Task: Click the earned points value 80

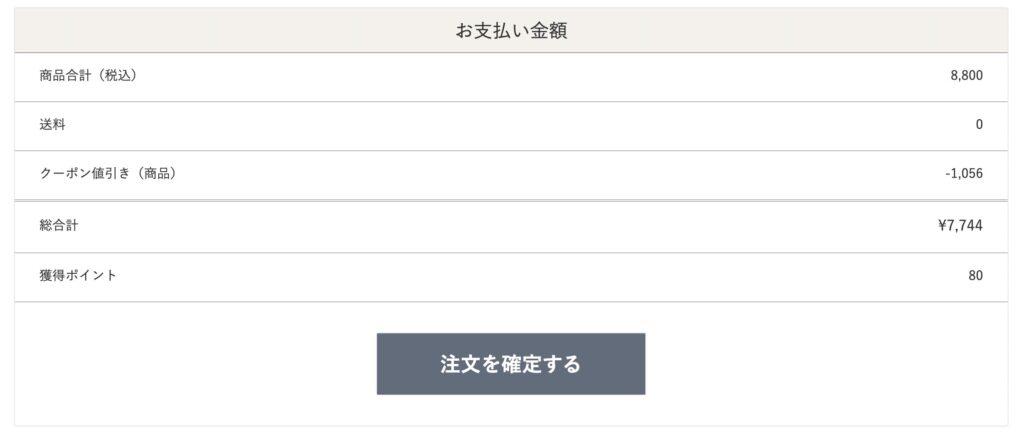Action: [975, 276]
